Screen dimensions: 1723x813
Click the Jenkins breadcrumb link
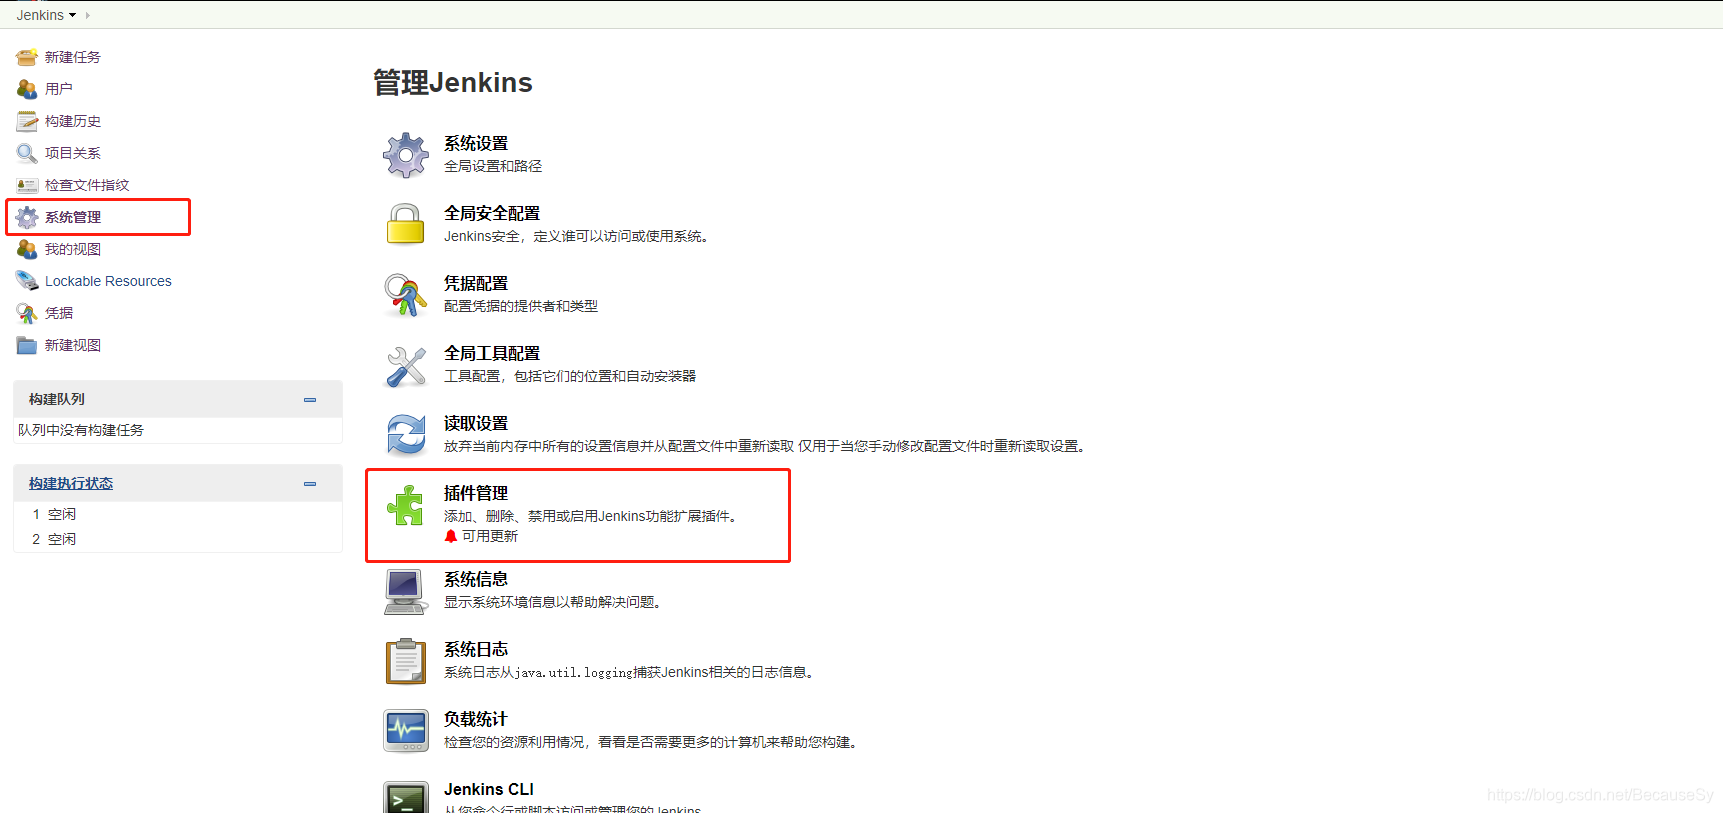[40, 15]
